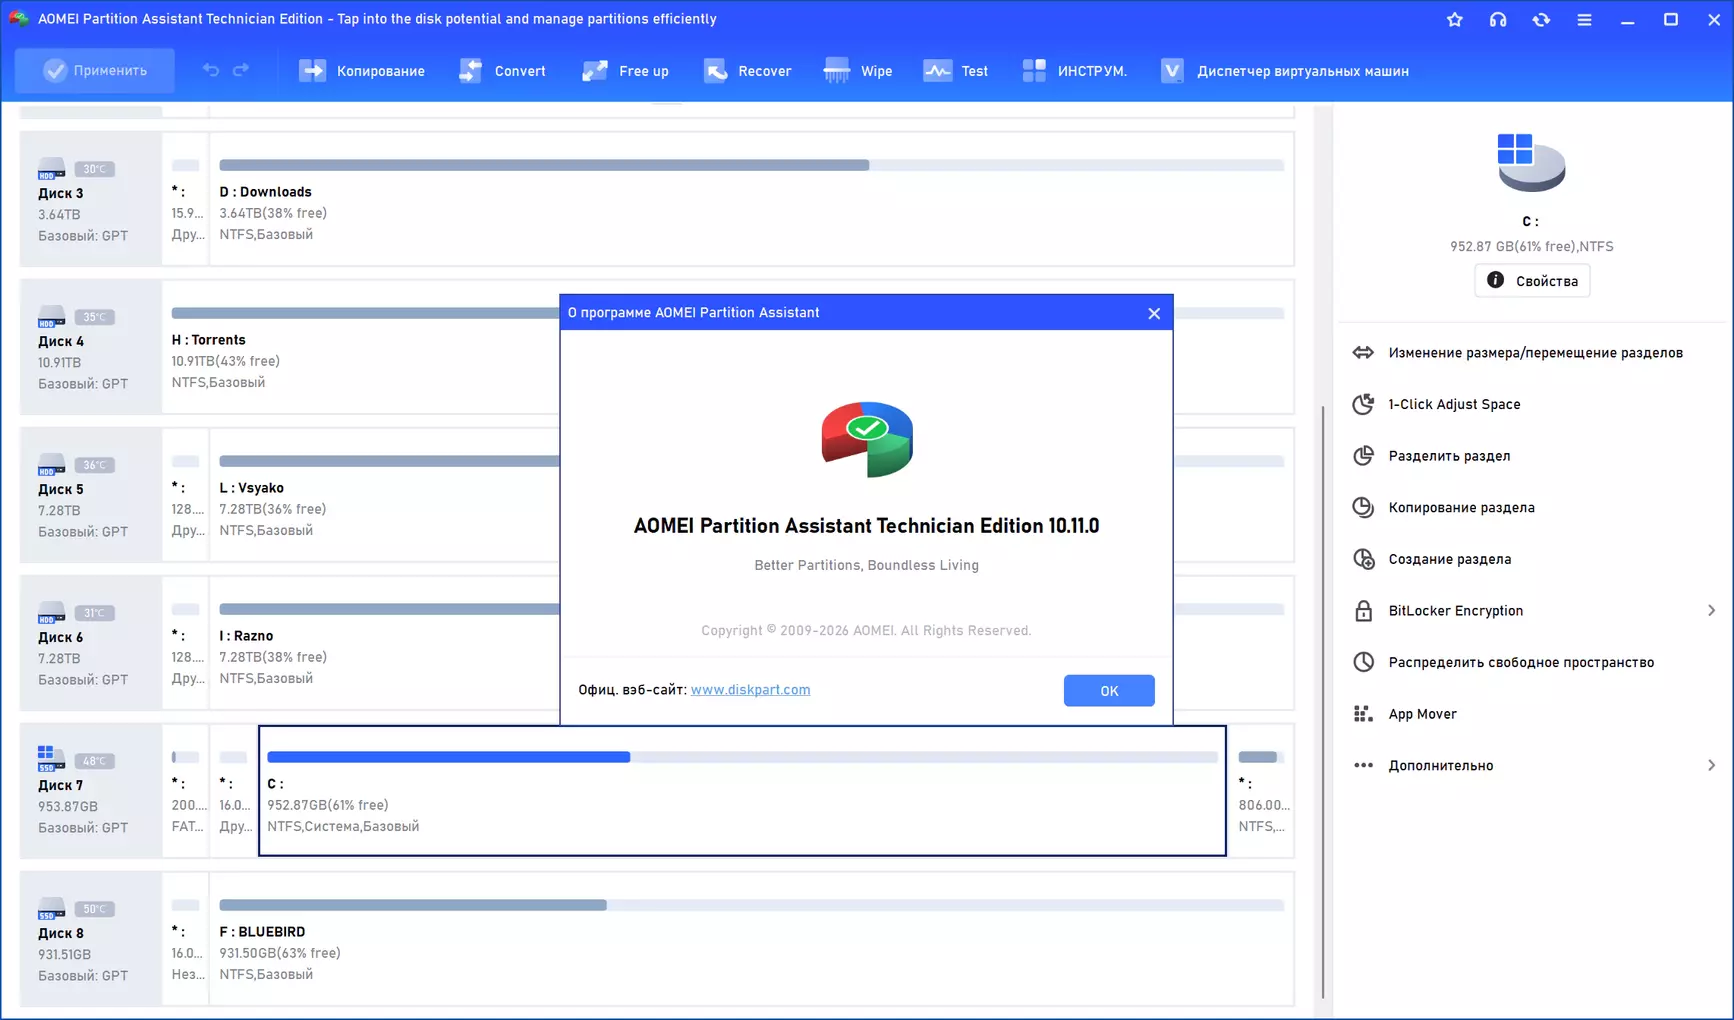
Task: Select the C : system partition
Action: 742,791
